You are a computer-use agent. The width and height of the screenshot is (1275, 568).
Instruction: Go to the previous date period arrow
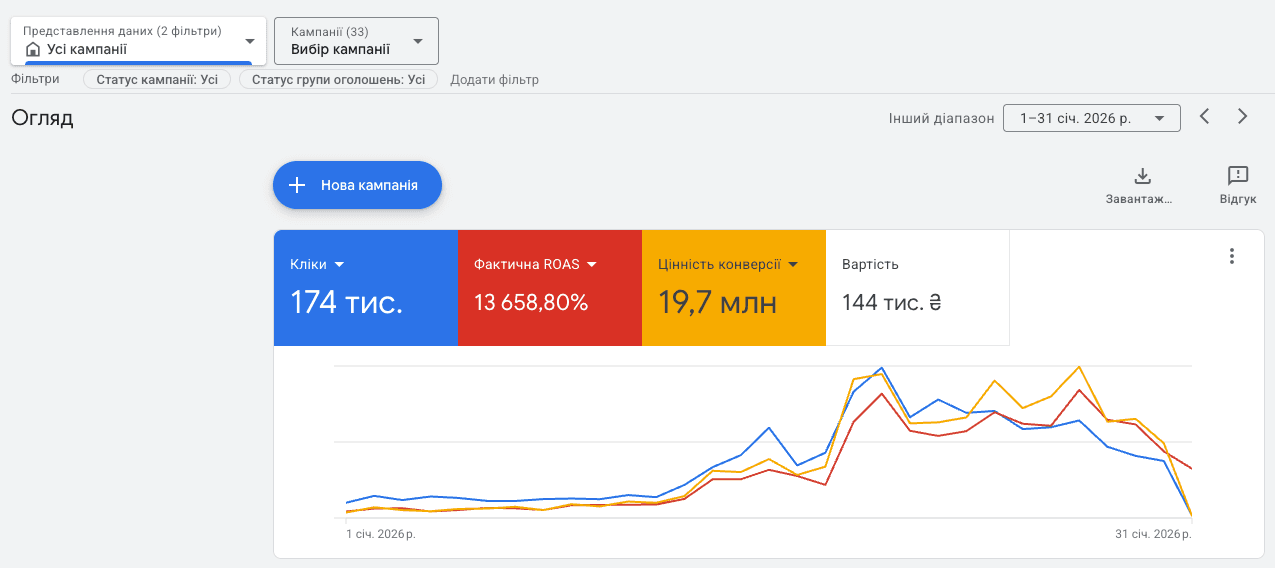tap(1205, 117)
